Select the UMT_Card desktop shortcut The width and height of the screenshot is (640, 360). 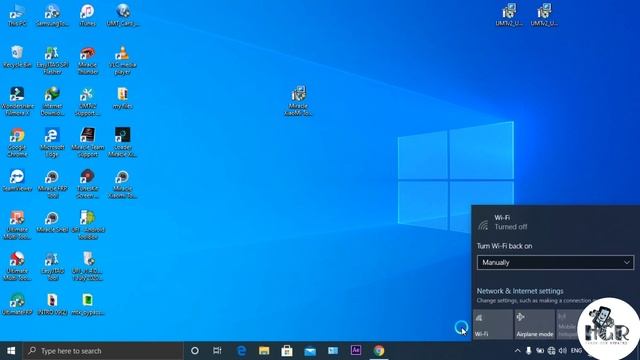pos(122,16)
